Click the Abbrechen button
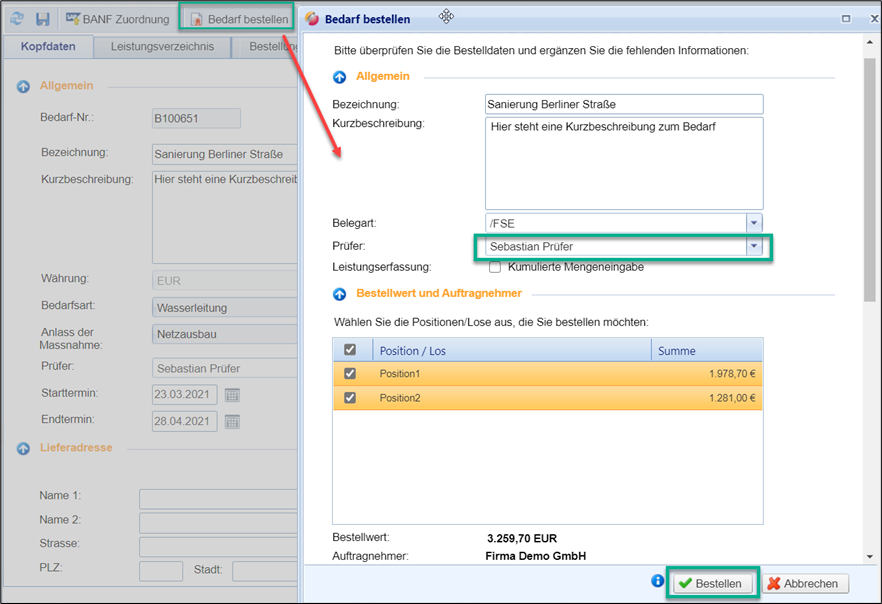 [x=806, y=583]
